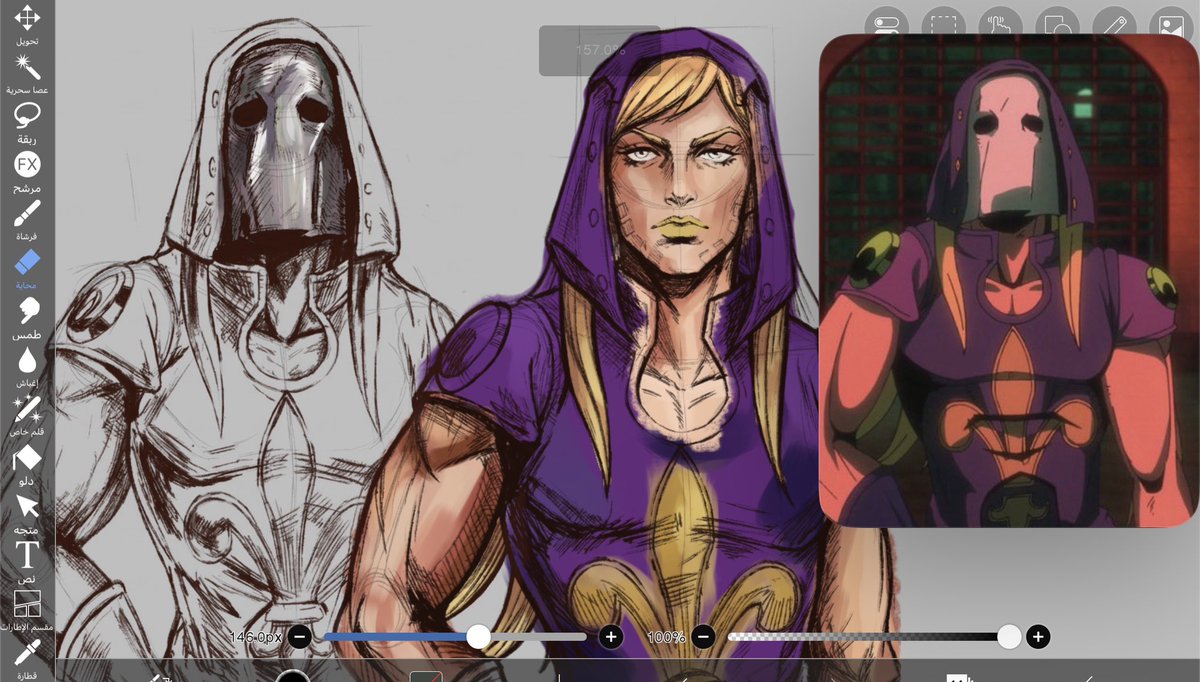This screenshot has height=682, width=1200.
Task: Click the 157.0% zoom indicator
Action: tap(600, 50)
